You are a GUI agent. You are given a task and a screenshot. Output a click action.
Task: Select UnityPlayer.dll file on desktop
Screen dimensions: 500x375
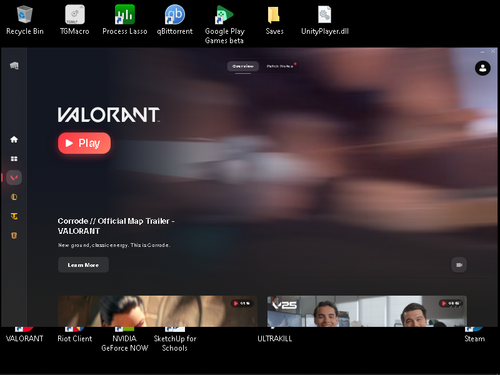point(325,20)
